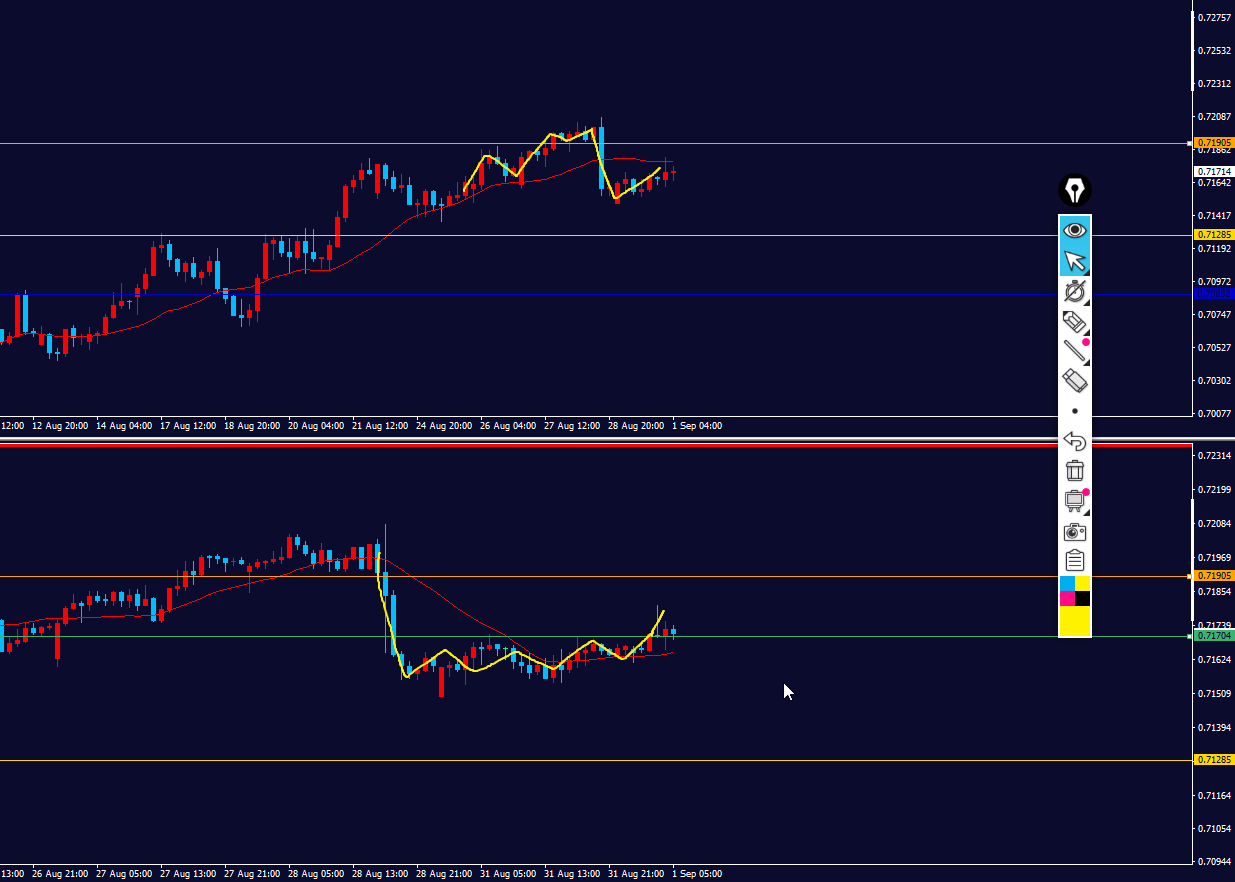Pick the black color swatch
This screenshot has width=1235, height=882.
point(1083,598)
